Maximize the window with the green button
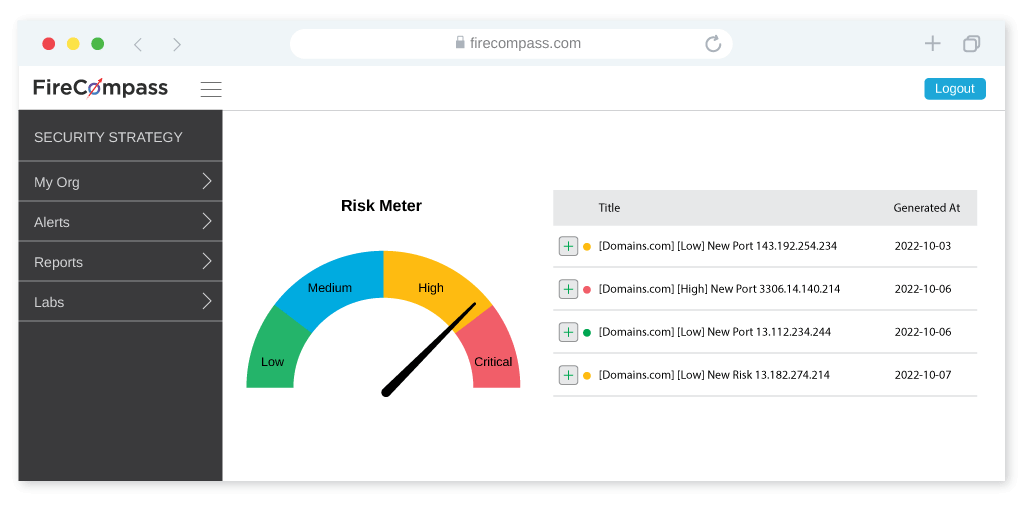 (x=97, y=44)
